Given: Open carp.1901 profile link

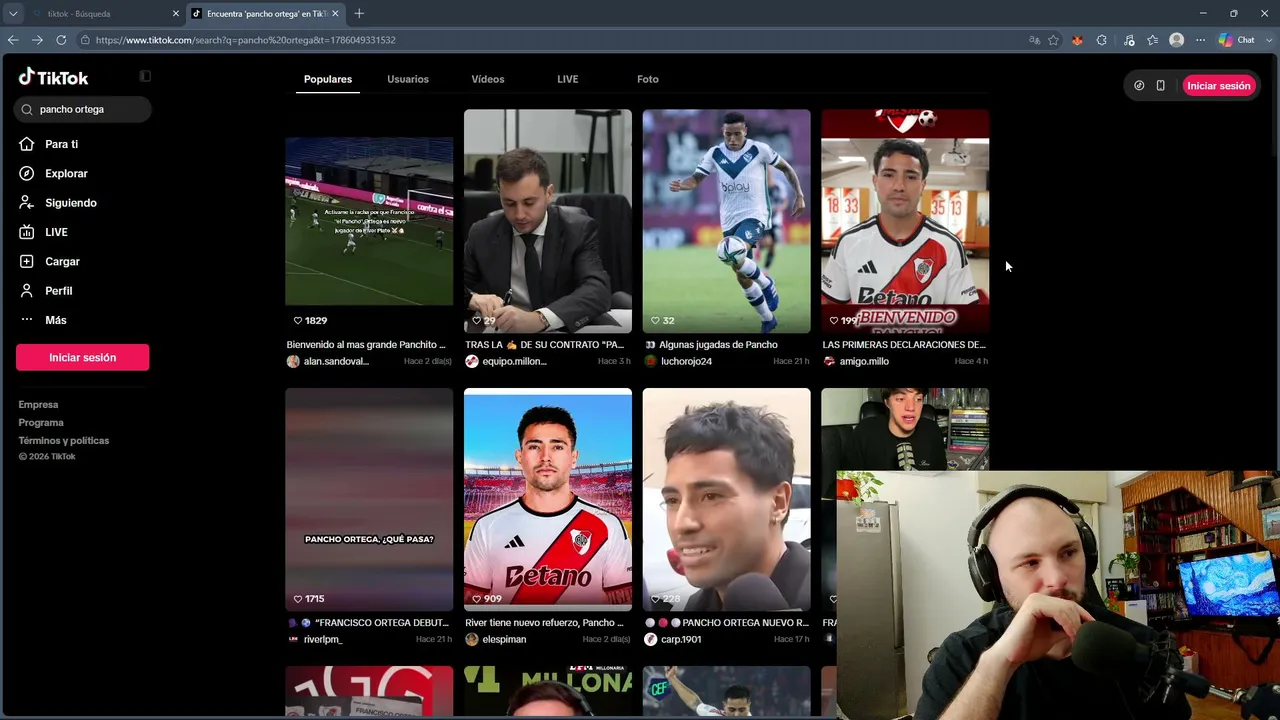Looking at the screenshot, I should pyautogui.click(x=681, y=639).
